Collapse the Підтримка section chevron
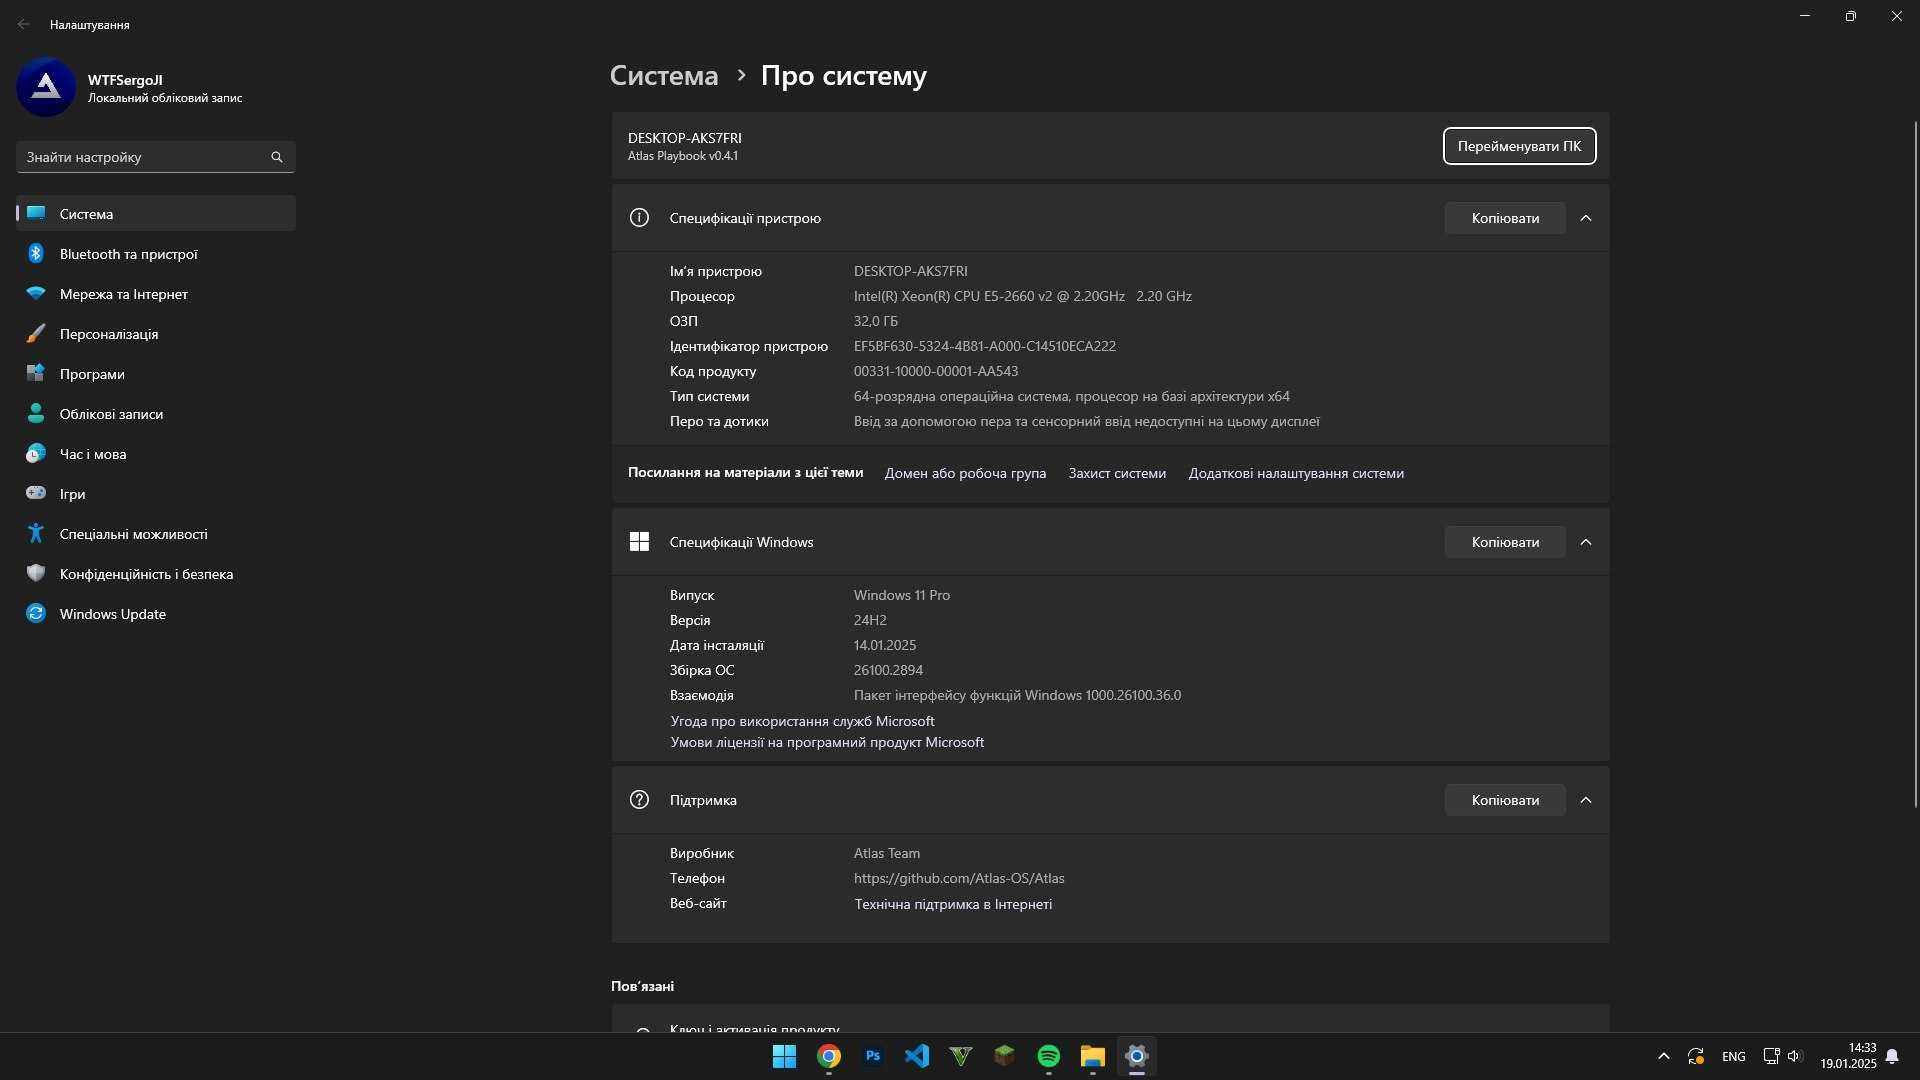1920x1080 pixels. click(1586, 800)
